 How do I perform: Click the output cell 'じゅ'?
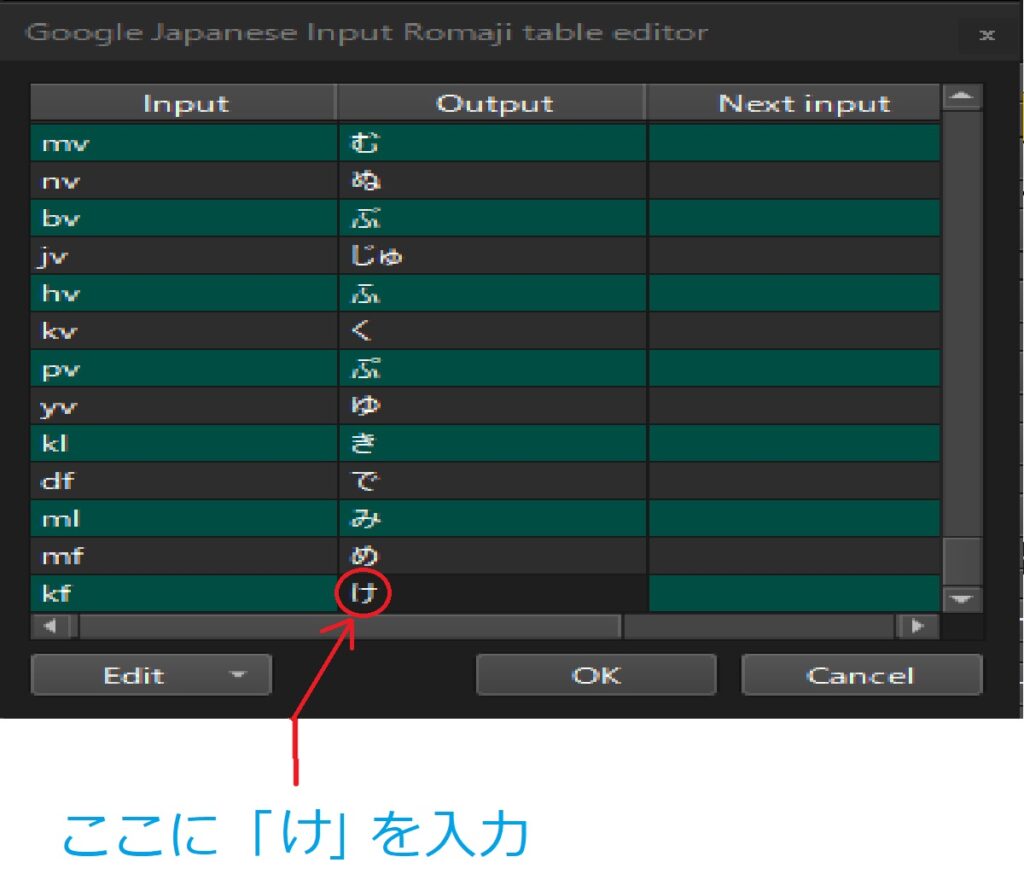[493, 256]
